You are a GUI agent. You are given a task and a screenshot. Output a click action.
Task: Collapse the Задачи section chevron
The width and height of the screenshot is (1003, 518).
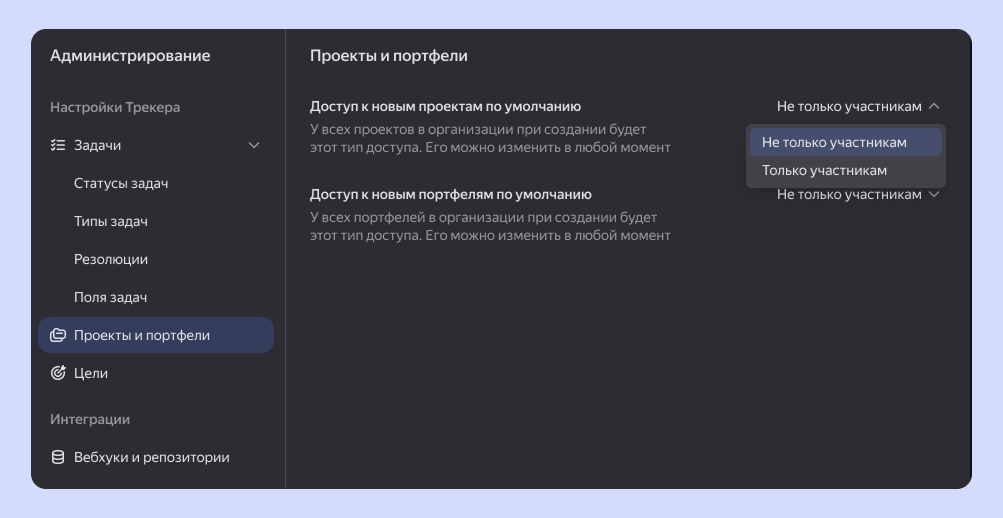pyautogui.click(x=254, y=145)
